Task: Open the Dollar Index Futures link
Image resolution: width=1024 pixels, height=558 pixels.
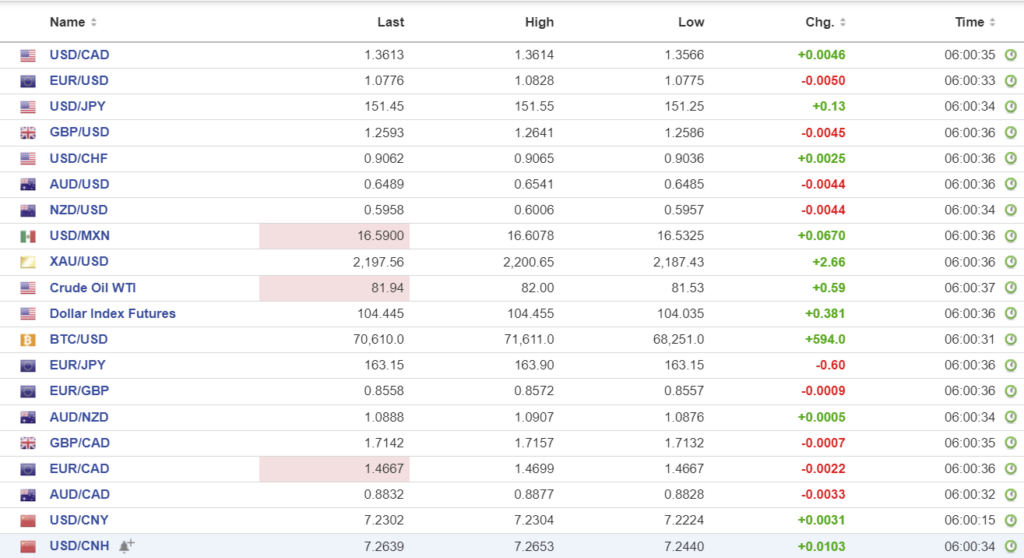Action: pyautogui.click(x=112, y=314)
